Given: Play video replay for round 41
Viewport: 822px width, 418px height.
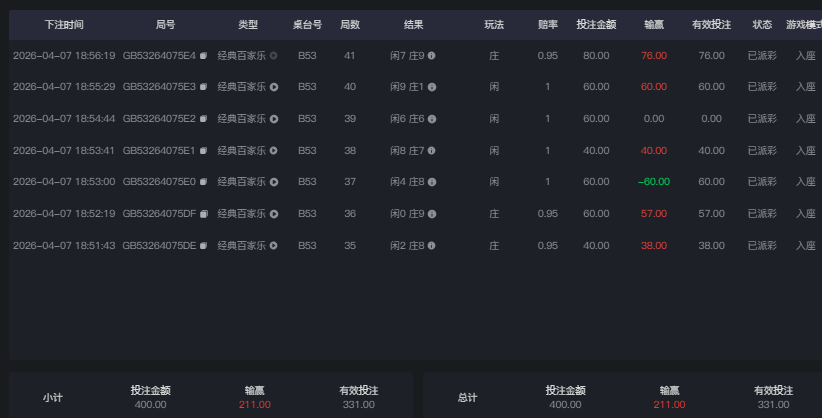Looking at the screenshot, I should click(x=274, y=56).
